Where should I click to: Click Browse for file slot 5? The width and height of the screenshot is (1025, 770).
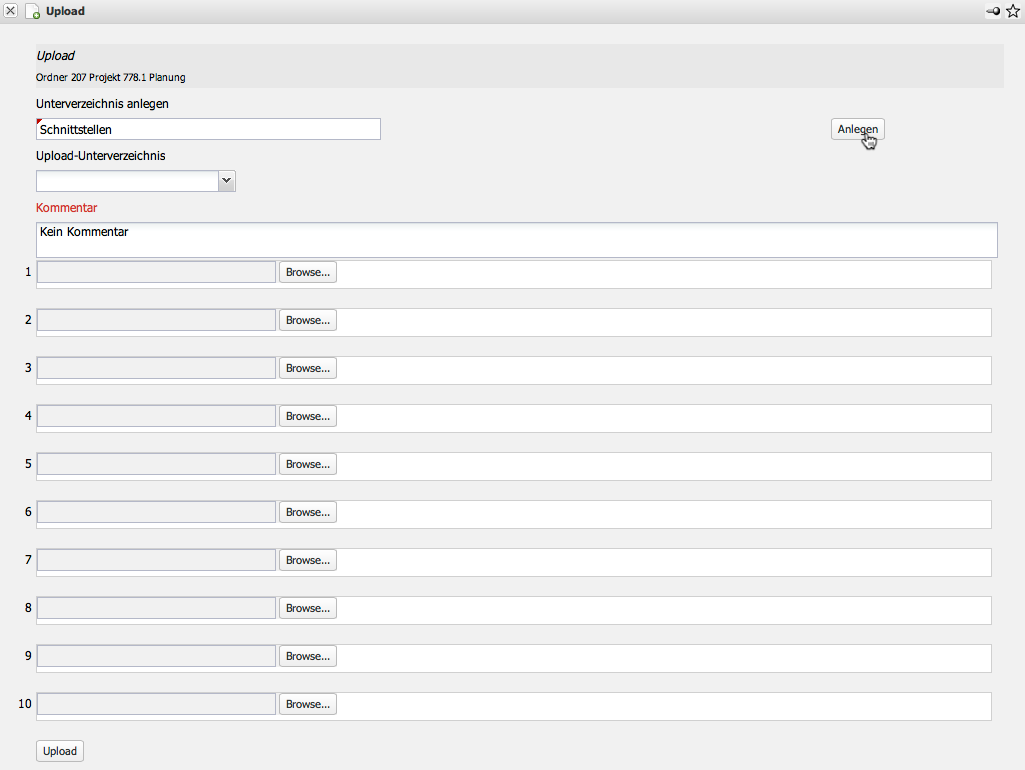pos(307,464)
